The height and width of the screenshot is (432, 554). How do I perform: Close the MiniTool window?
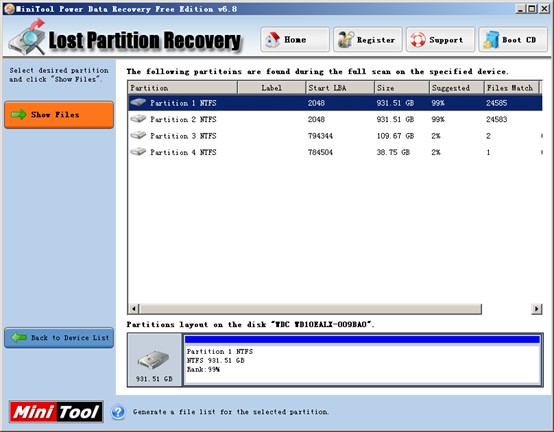coord(544,9)
